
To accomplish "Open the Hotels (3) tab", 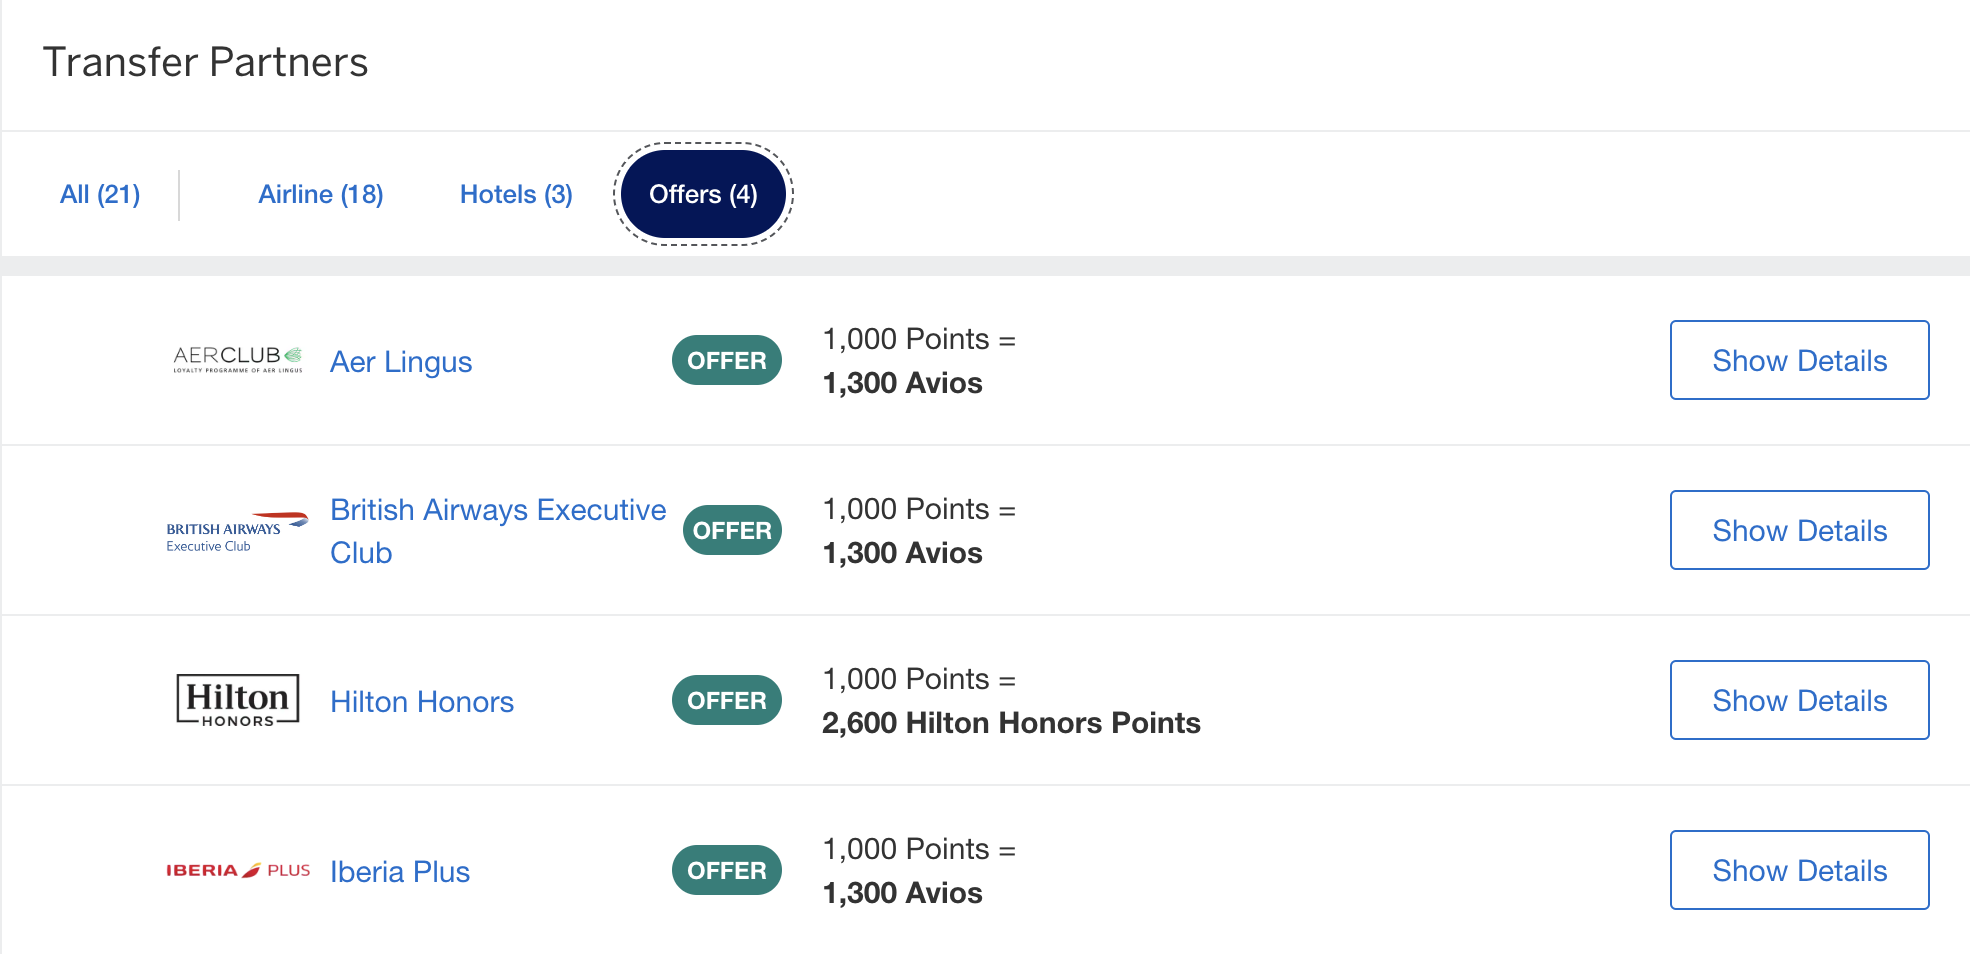I will 516,194.
